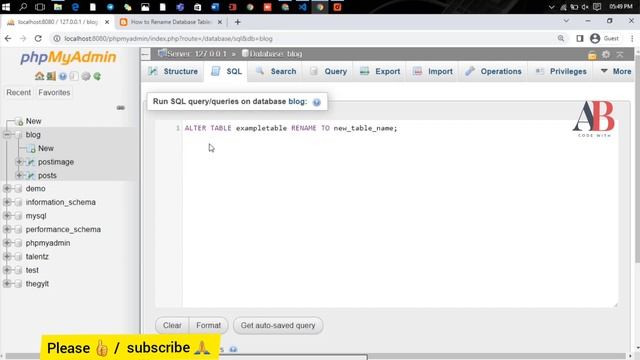
Task: Select the postimage table
Action: [56, 162]
